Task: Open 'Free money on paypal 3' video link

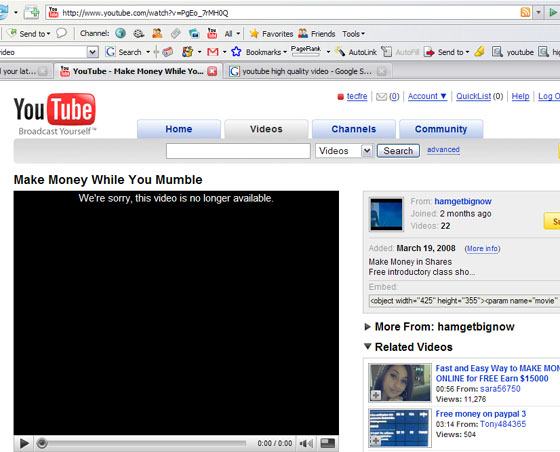Action: [x=481, y=414]
